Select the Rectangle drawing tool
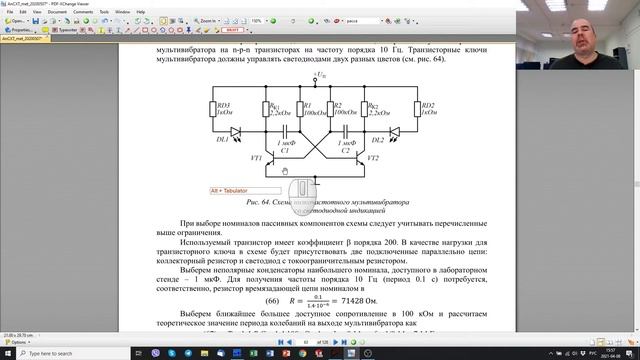640x360 pixels. point(145,30)
